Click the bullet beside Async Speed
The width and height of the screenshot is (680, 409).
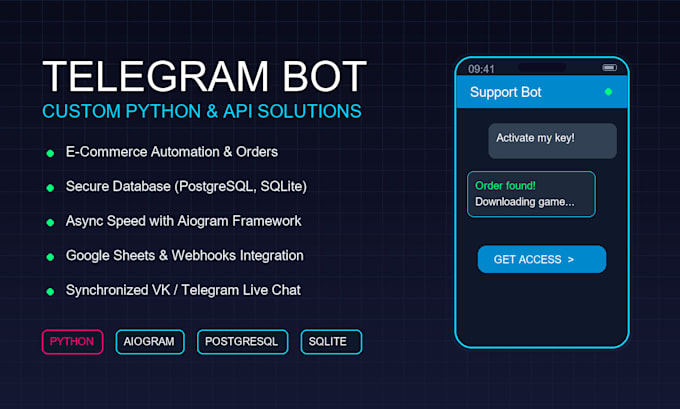50,222
